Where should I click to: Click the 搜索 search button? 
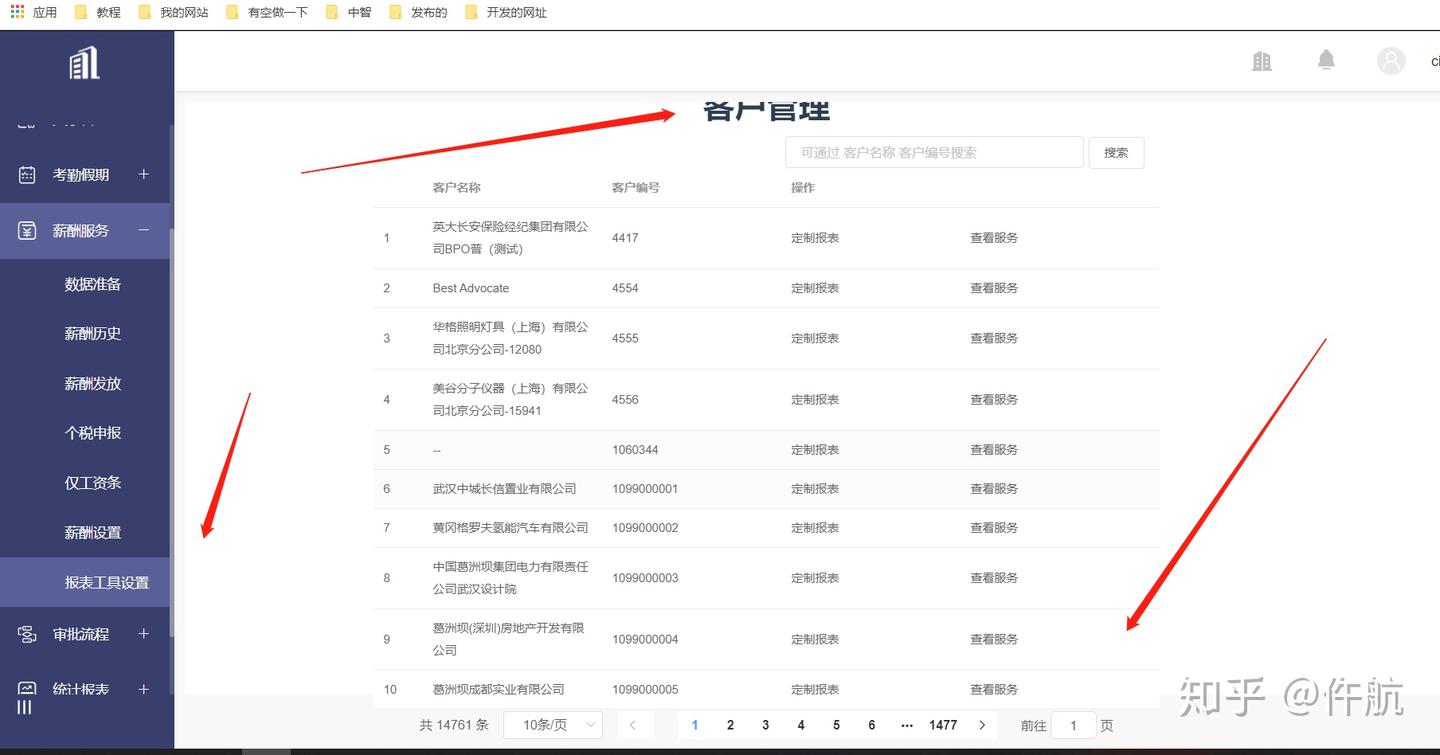click(x=1116, y=153)
